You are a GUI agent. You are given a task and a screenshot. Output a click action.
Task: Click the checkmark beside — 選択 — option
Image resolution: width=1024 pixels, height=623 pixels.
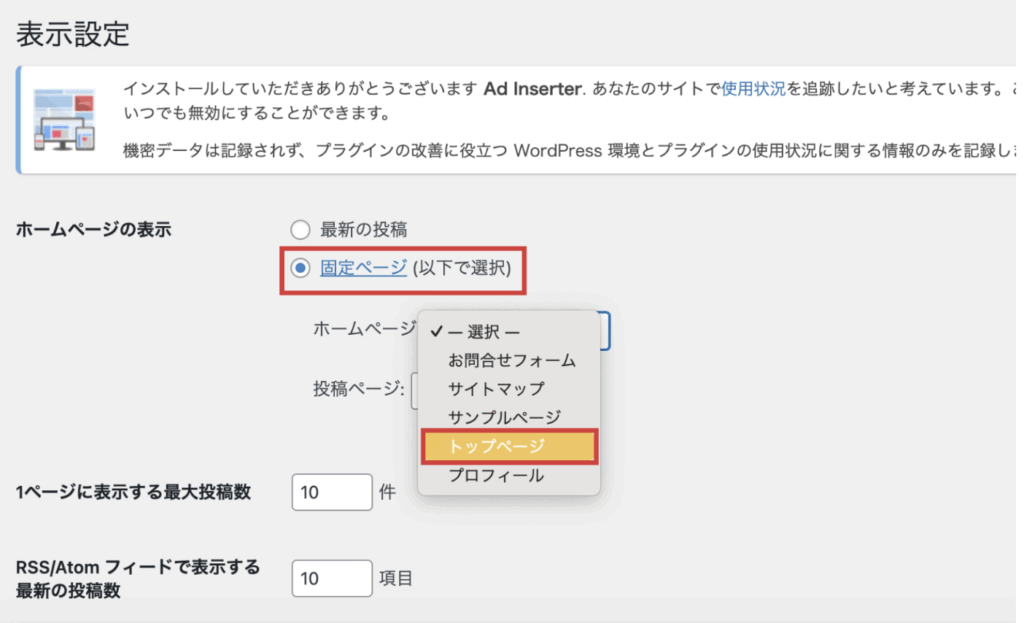point(437,332)
